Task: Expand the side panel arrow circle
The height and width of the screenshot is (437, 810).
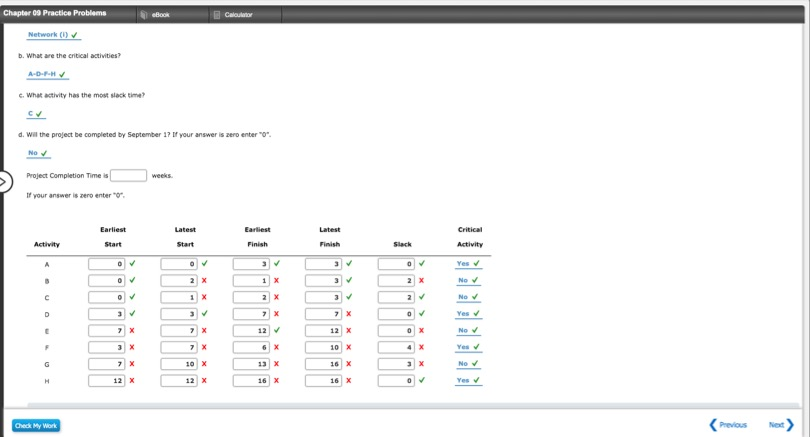Action: coord(4,182)
